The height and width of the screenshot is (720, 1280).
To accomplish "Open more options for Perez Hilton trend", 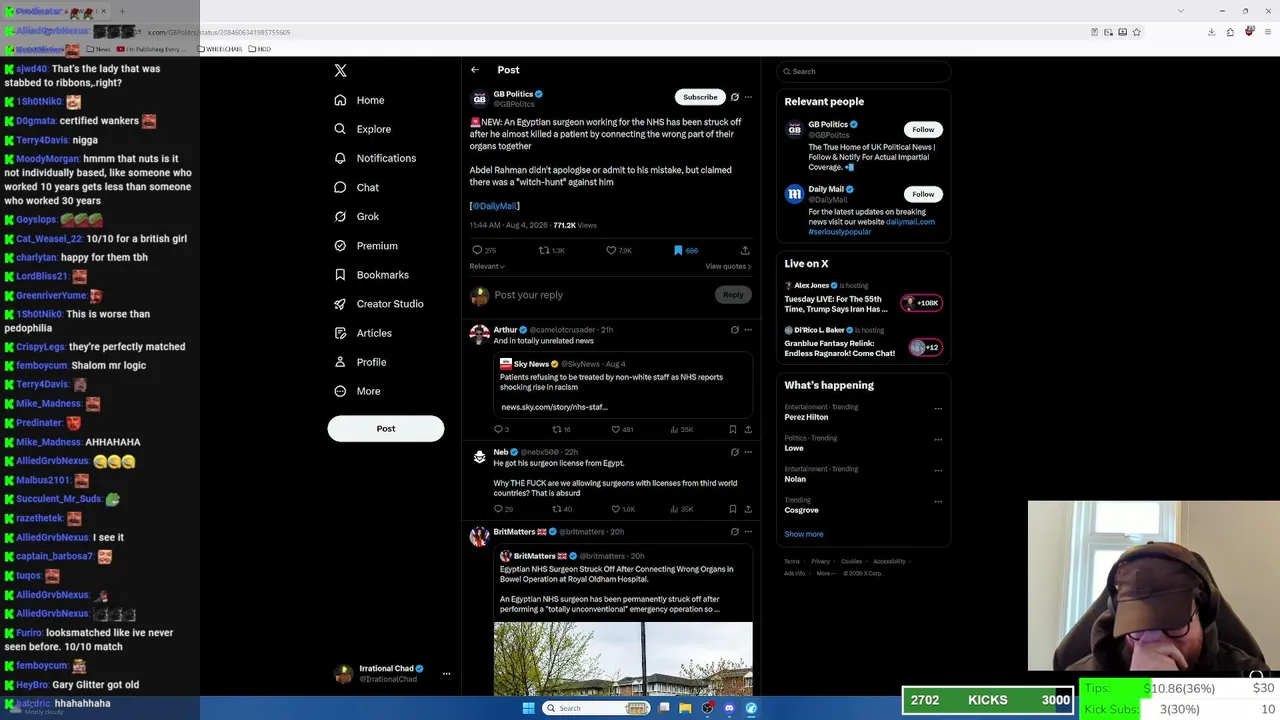I will 938,408.
